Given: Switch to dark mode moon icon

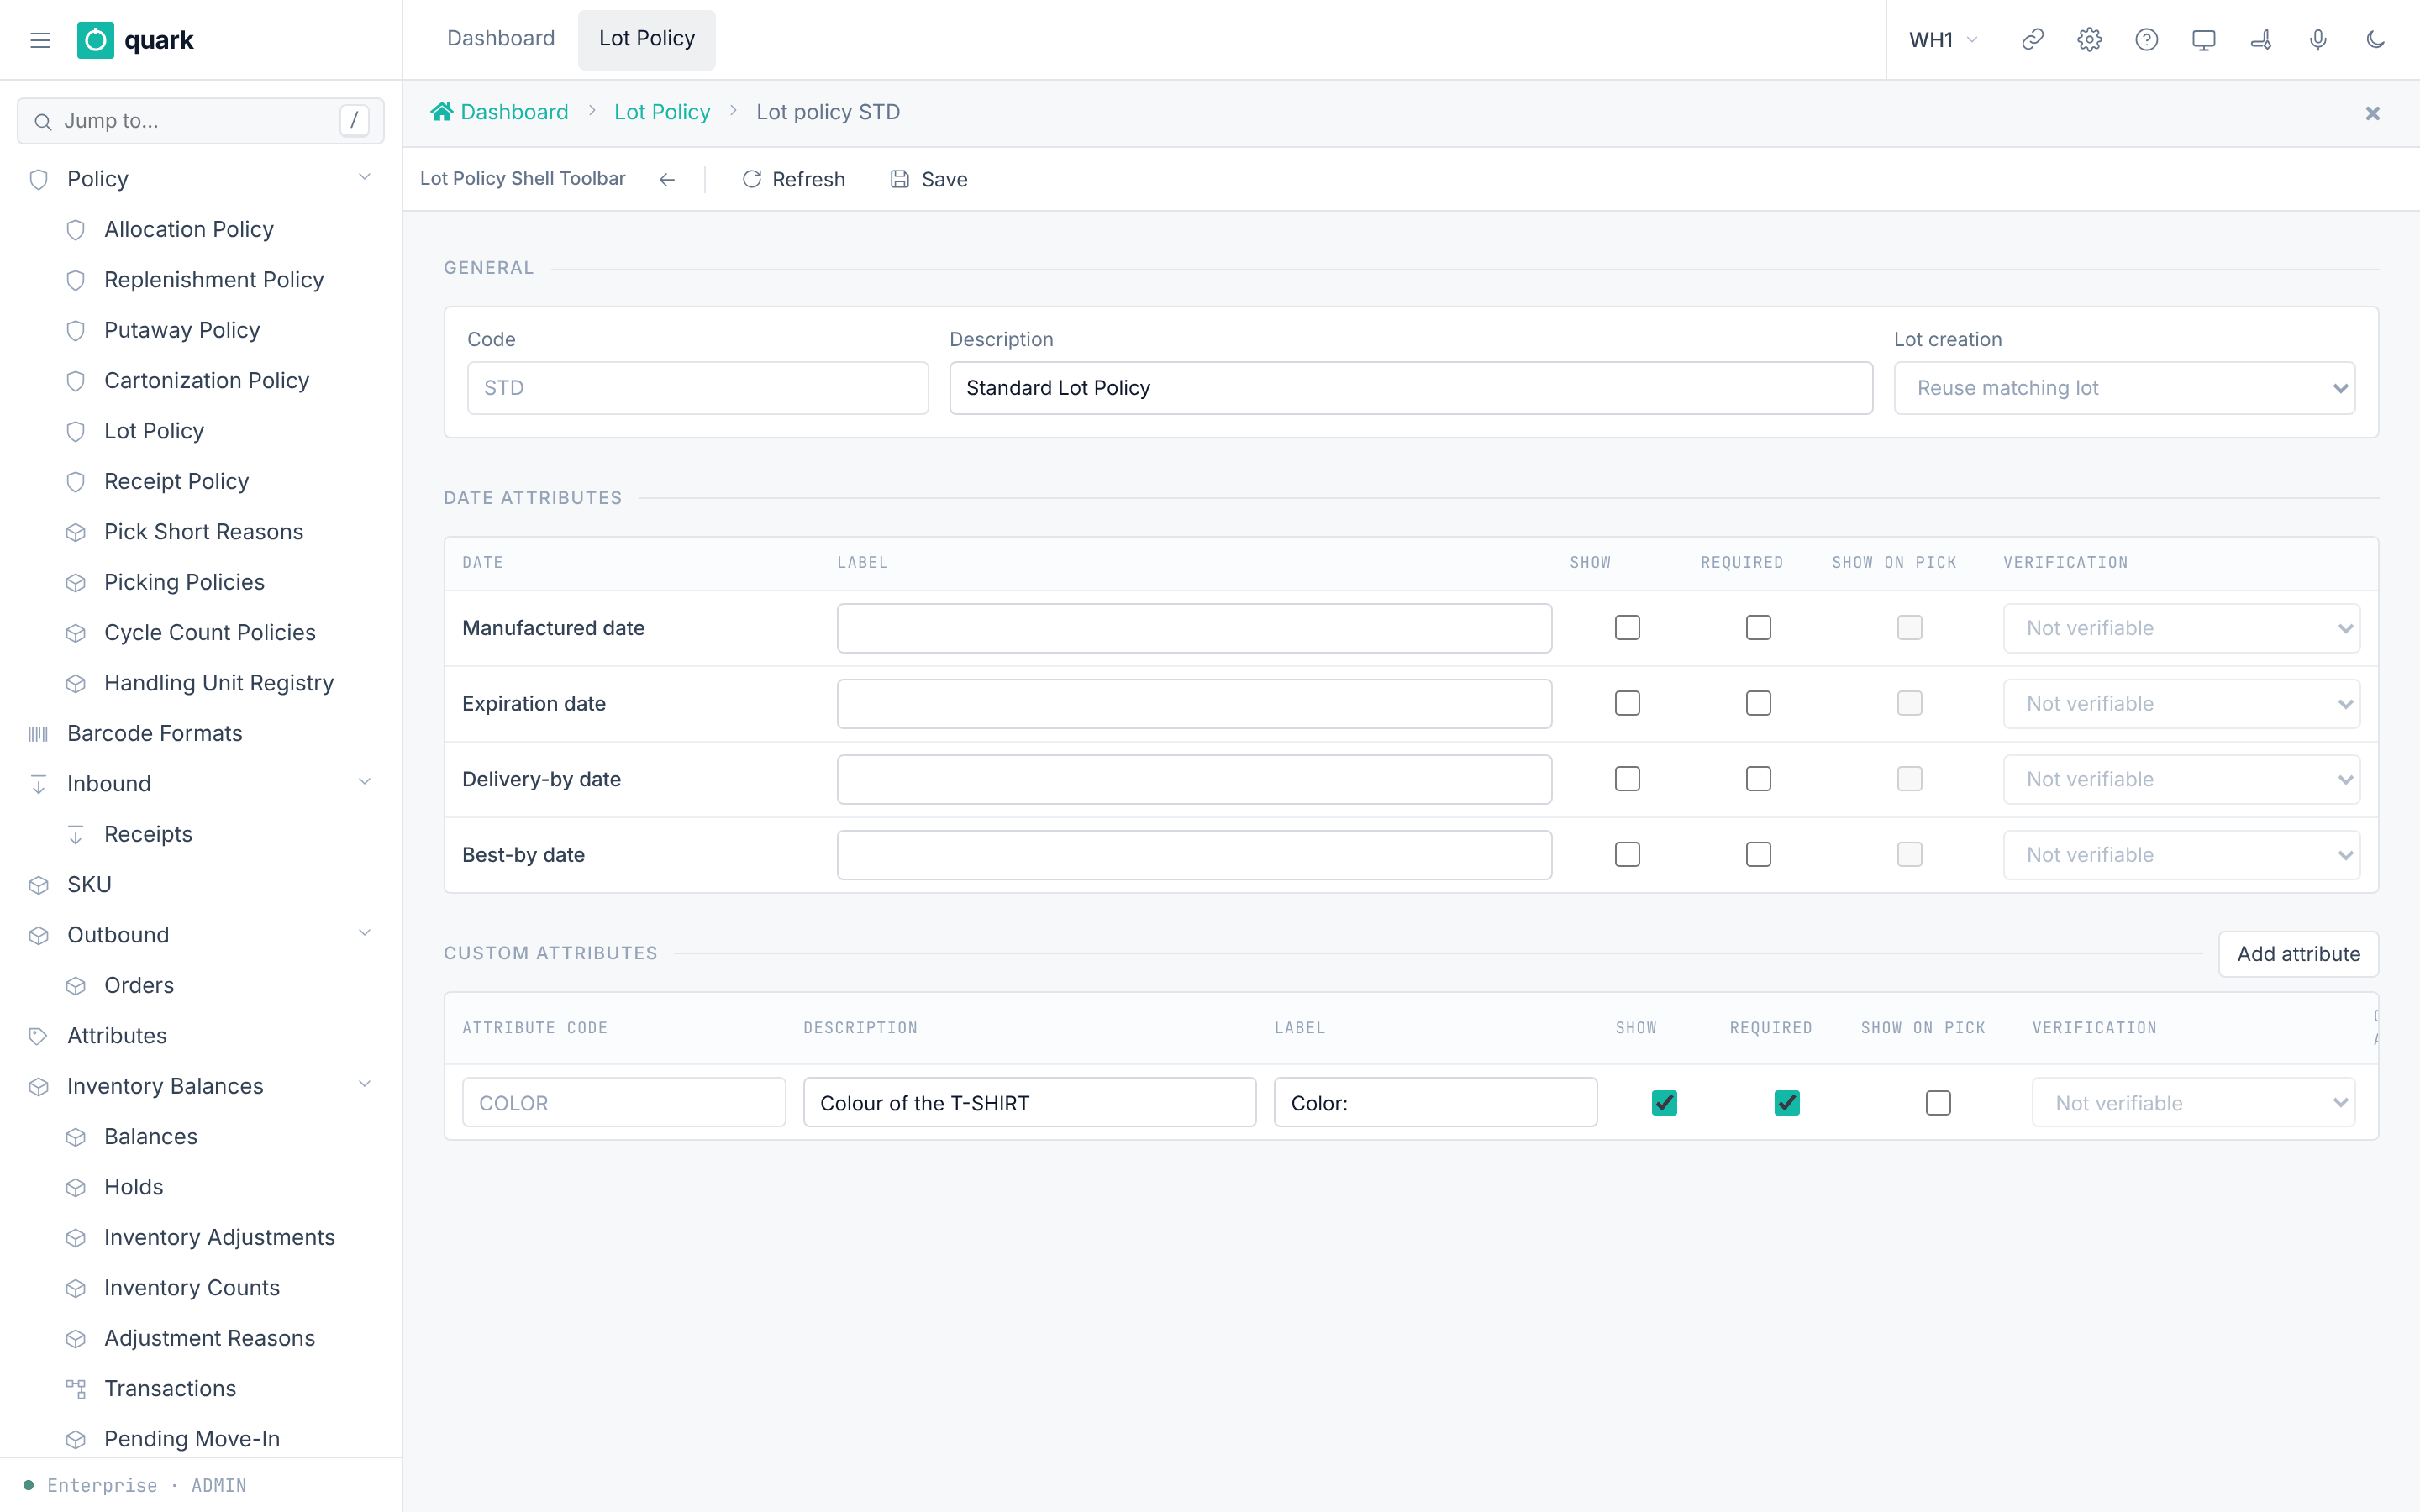Looking at the screenshot, I should [2375, 40].
